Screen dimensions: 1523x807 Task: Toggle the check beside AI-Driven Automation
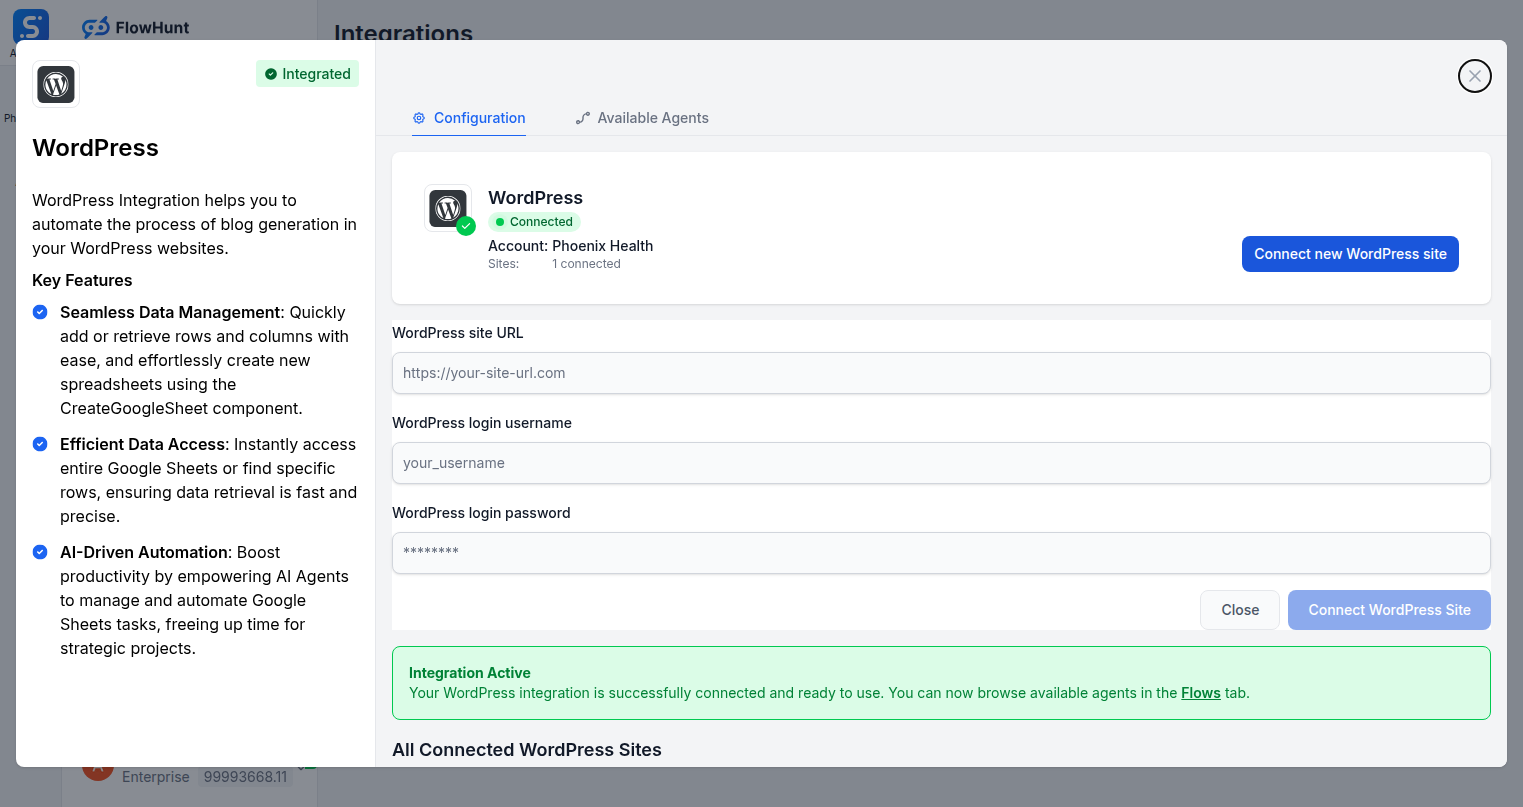[39, 552]
